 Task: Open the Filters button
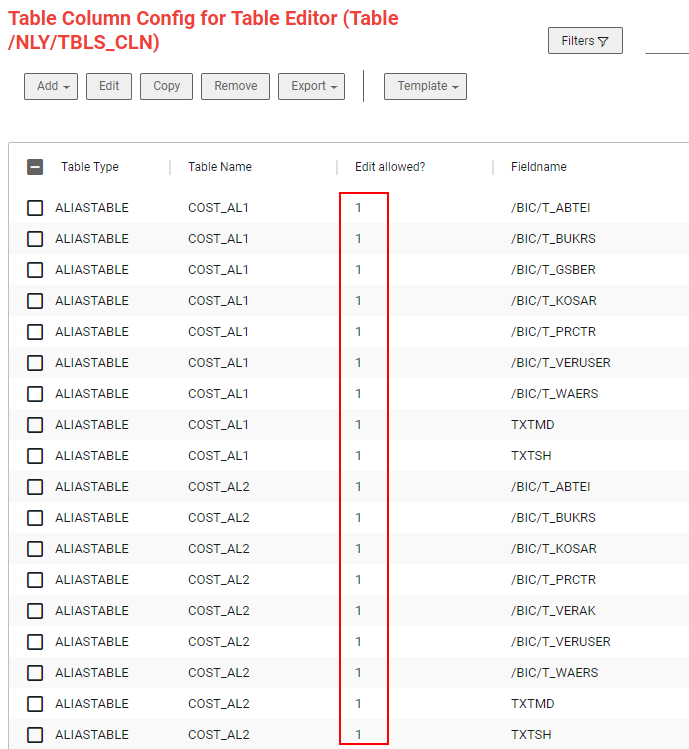tap(585, 41)
